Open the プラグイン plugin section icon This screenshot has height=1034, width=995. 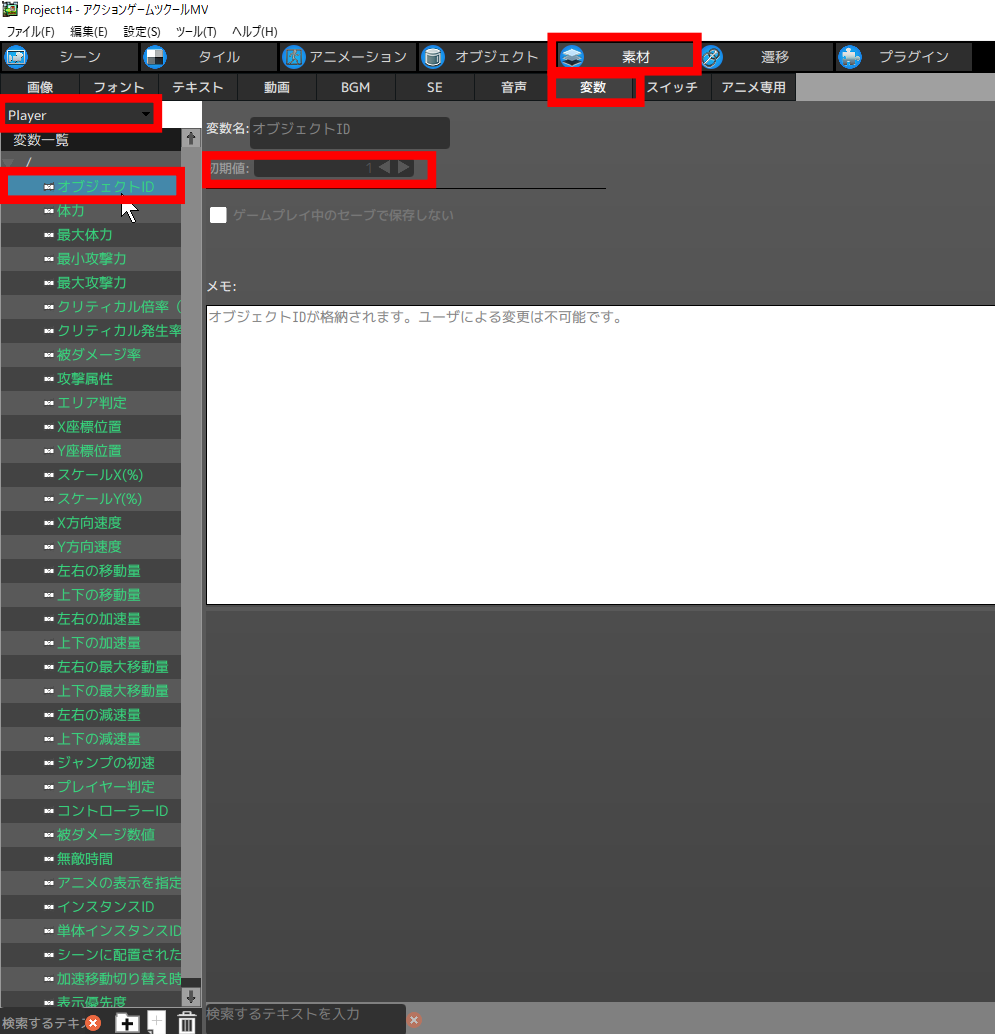849,57
